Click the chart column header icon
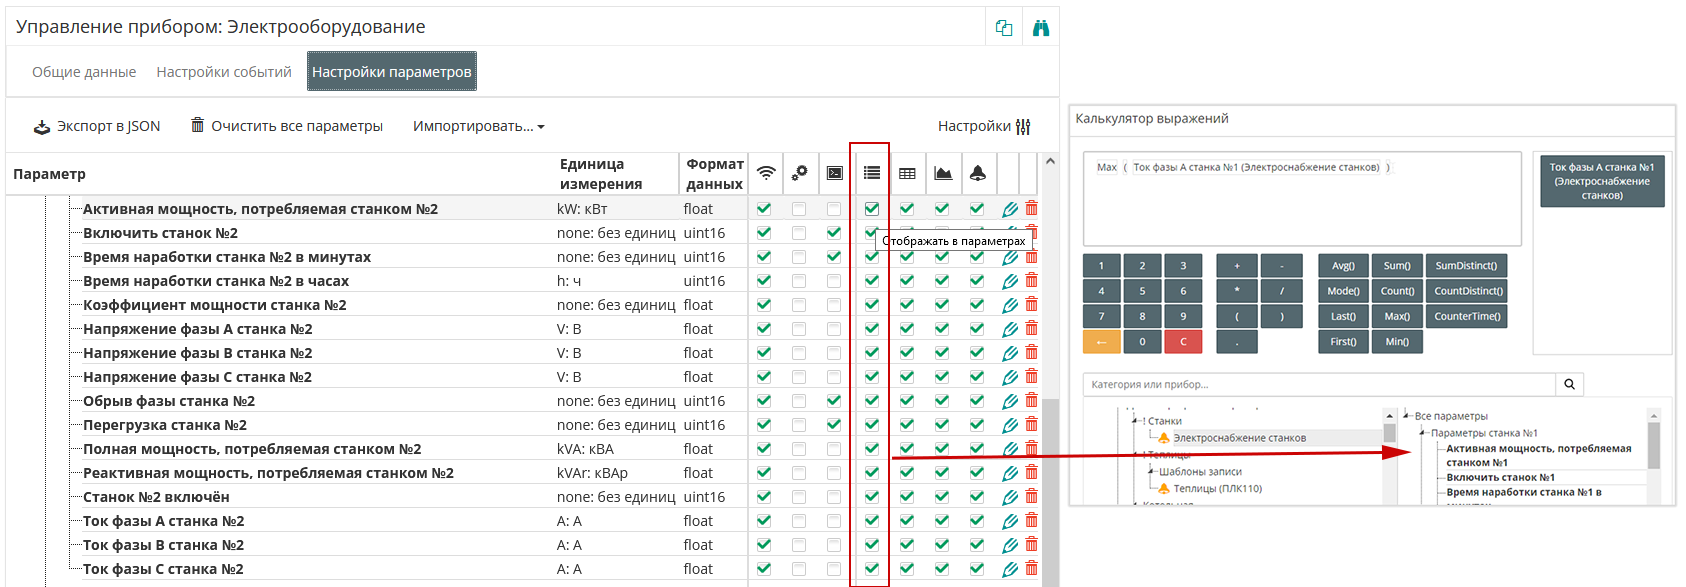This screenshot has height=587, width=1686. point(942,173)
